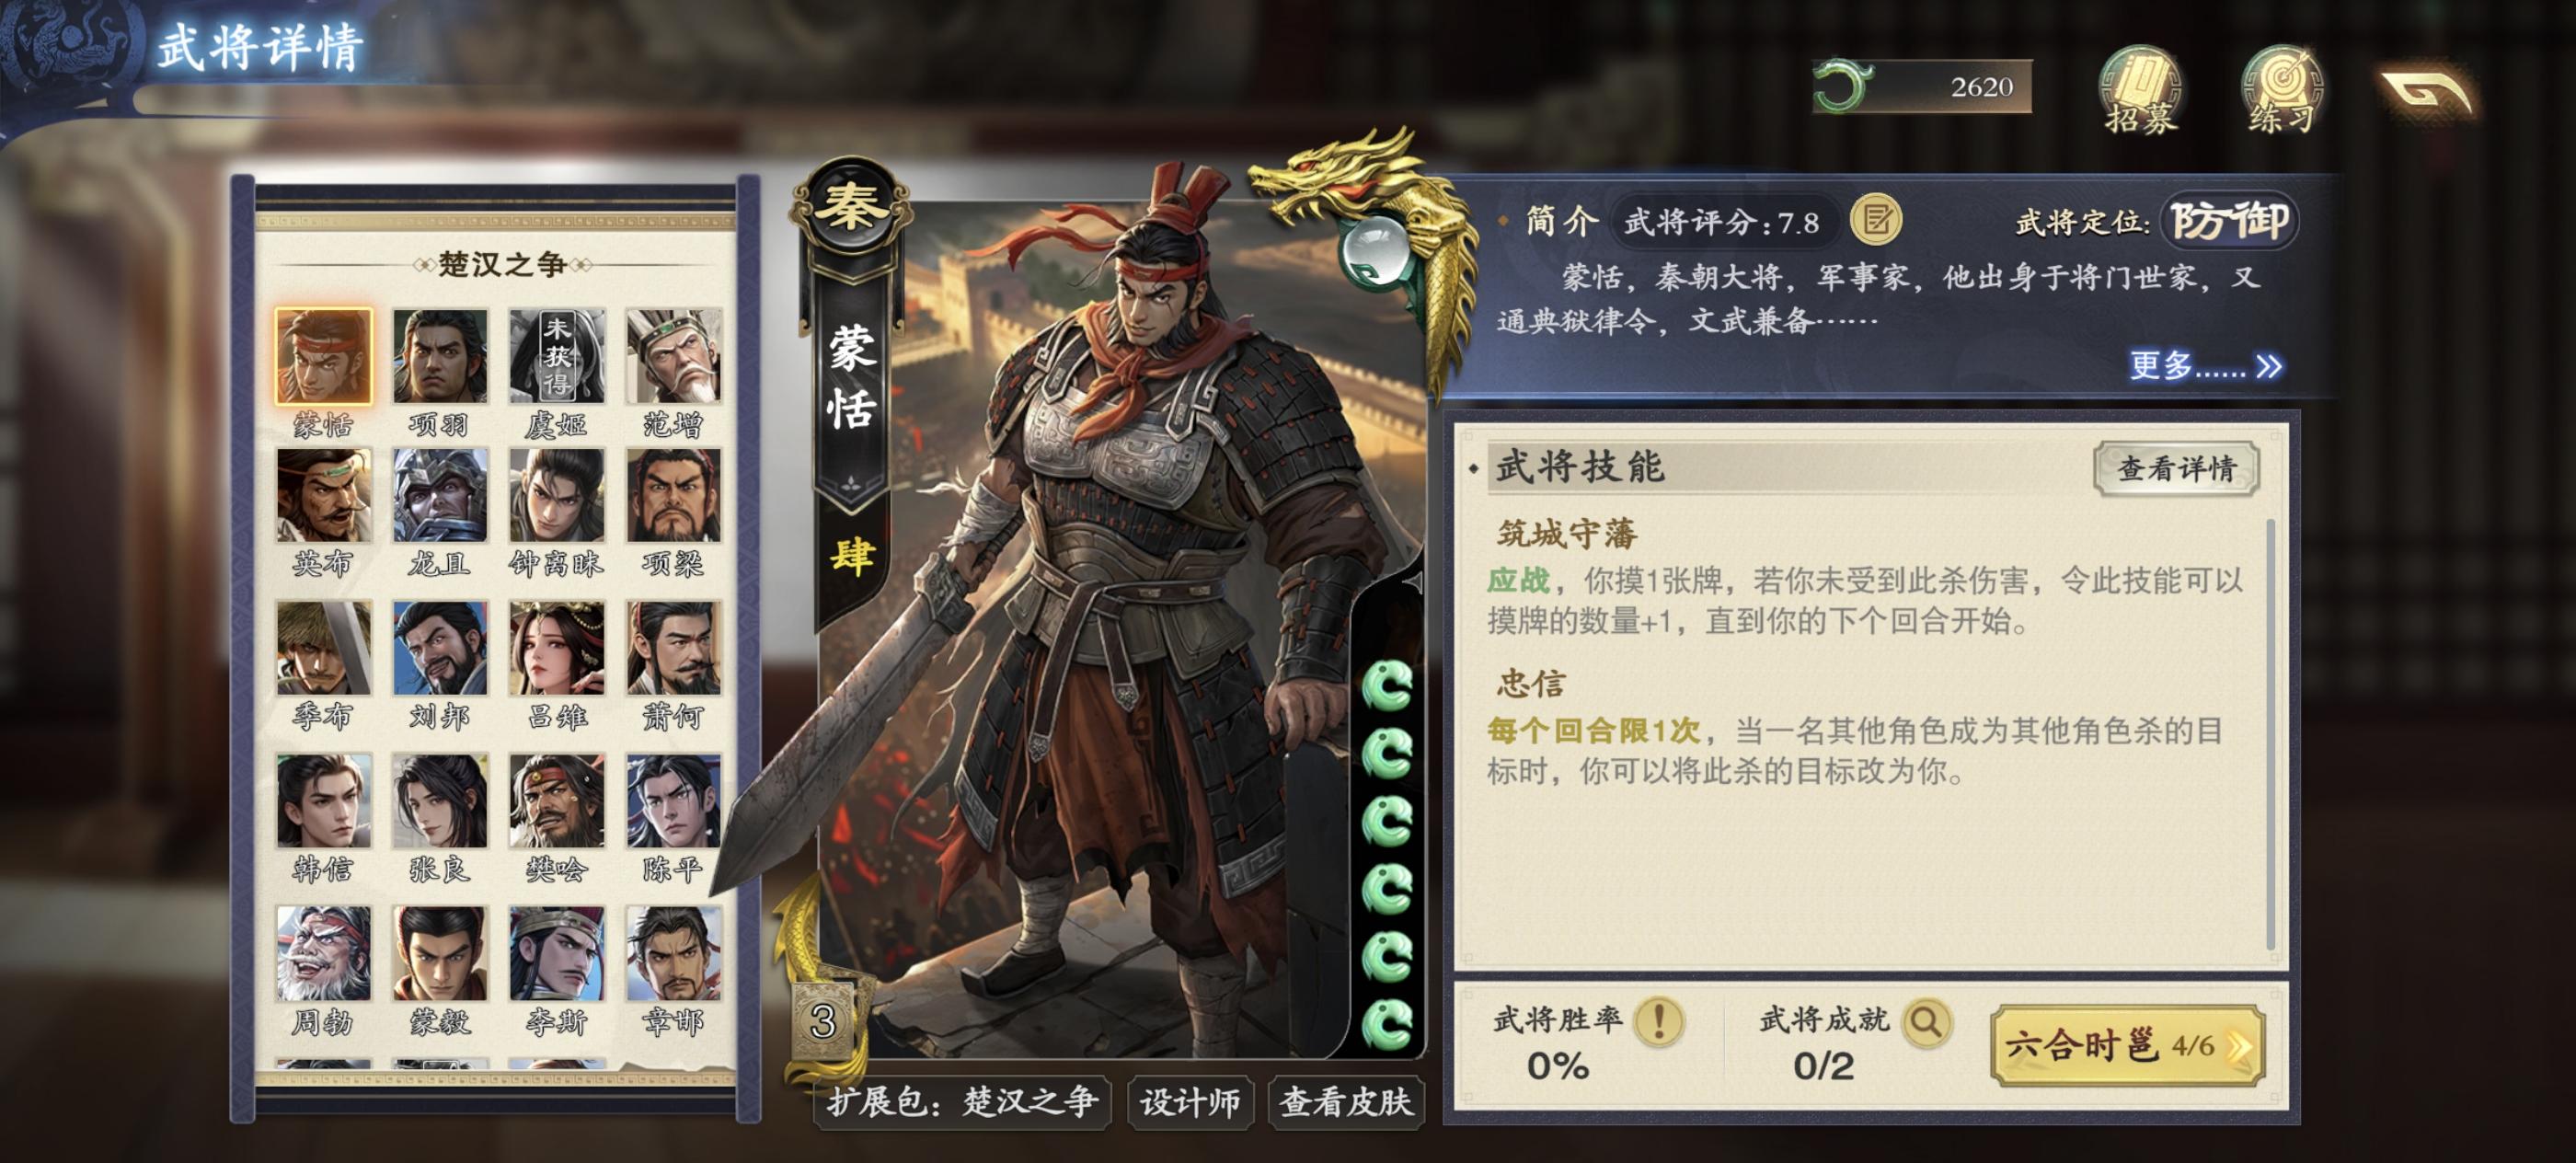Click the green jade currency icon
The height and width of the screenshot is (1163, 2576).
(1843, 86)
